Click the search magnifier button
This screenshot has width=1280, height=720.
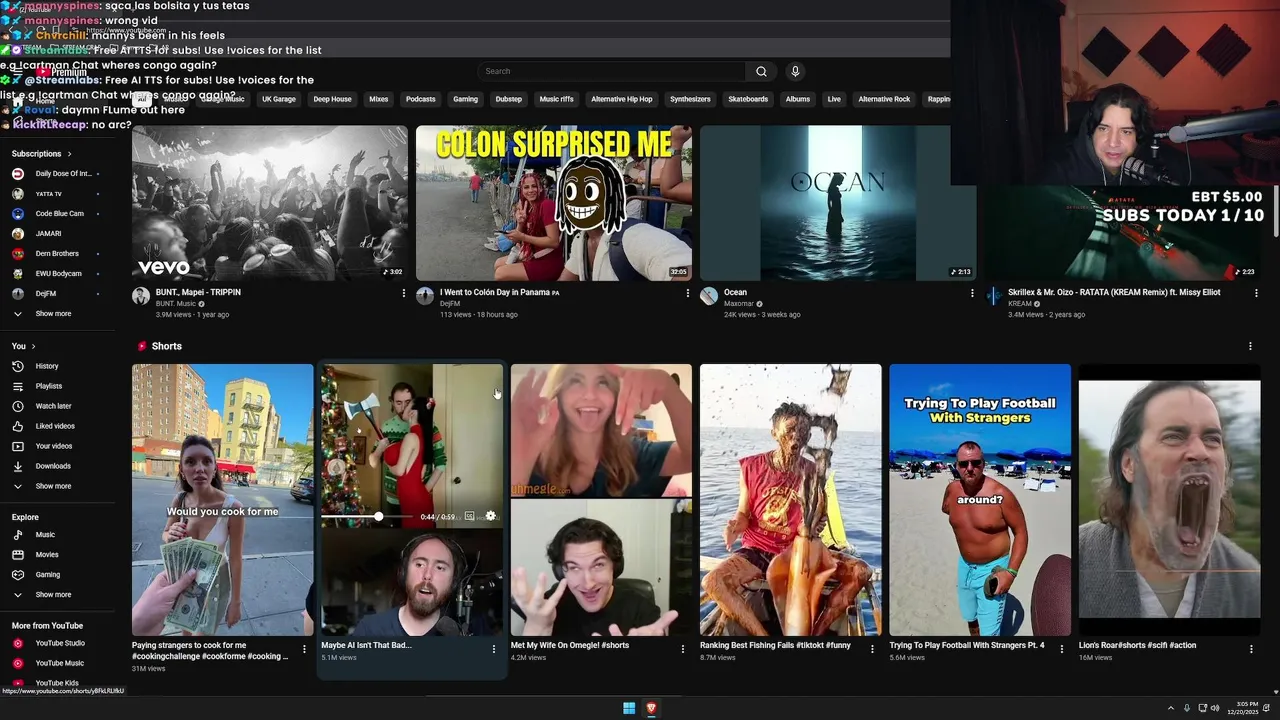(x=761, y=71)
